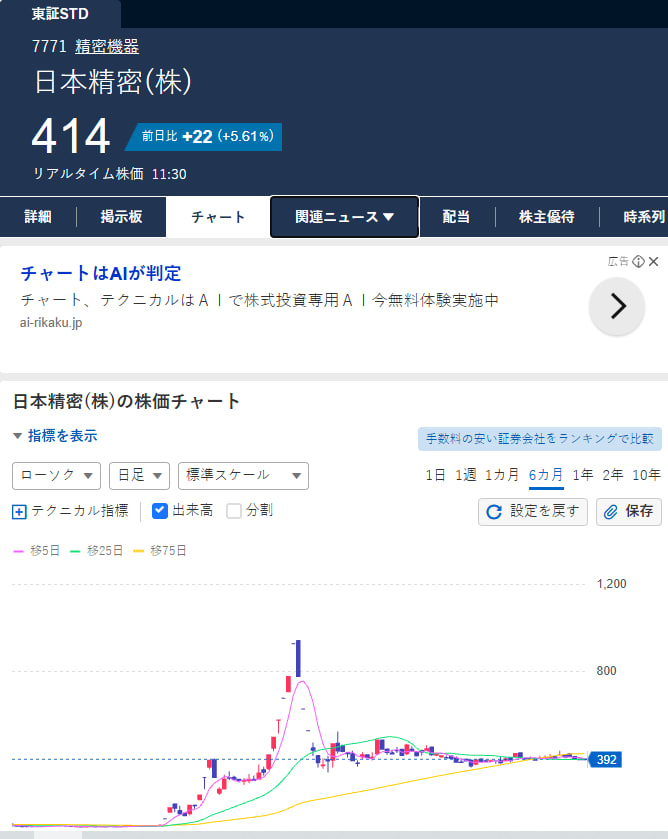Click the 日本精密(株)の株価チャート heading
Viewport: 668px width, 839px height.
pos(126,401)
